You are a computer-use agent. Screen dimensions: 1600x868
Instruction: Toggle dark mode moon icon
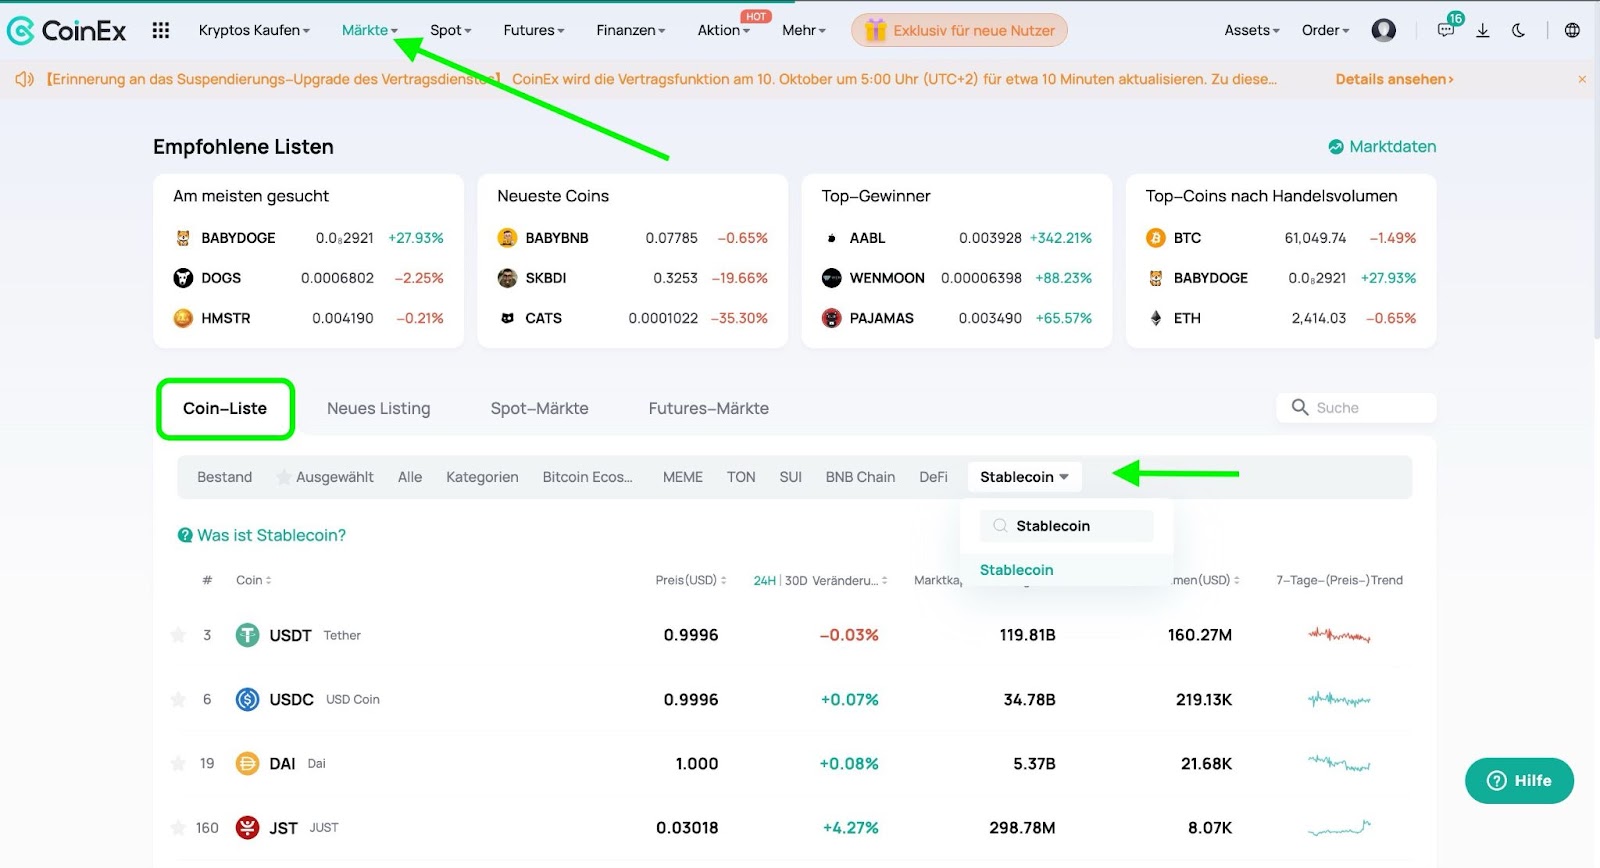click(x=1519, y=31)
